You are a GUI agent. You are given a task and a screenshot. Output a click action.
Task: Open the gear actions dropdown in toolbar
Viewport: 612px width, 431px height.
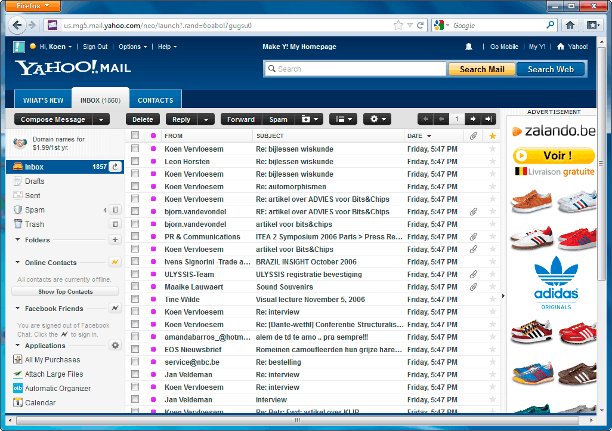pos(377,119)
